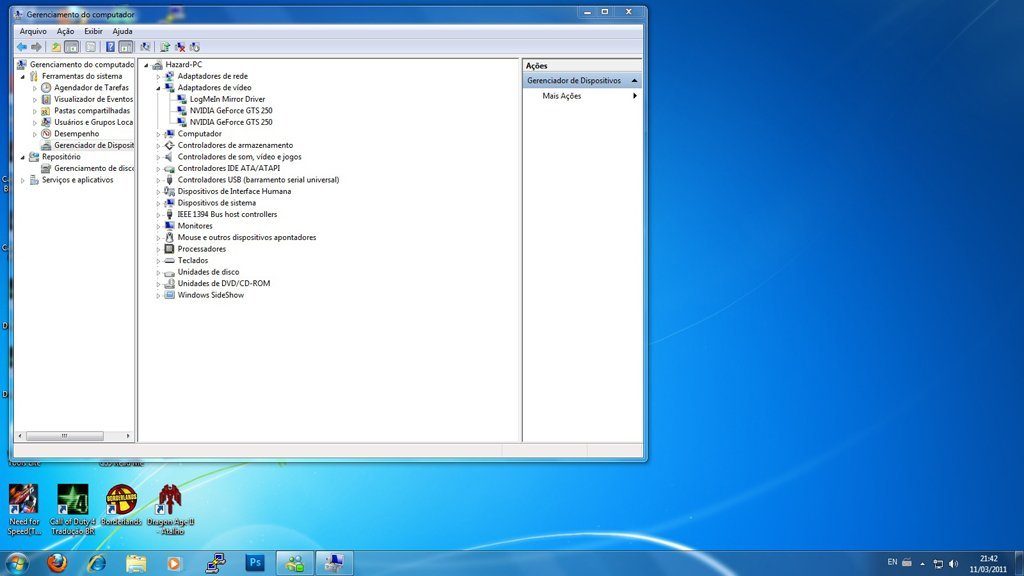The height and width of the screenshot is (576, 1024).
Task: Select Teclados device category
Action: 193,261
